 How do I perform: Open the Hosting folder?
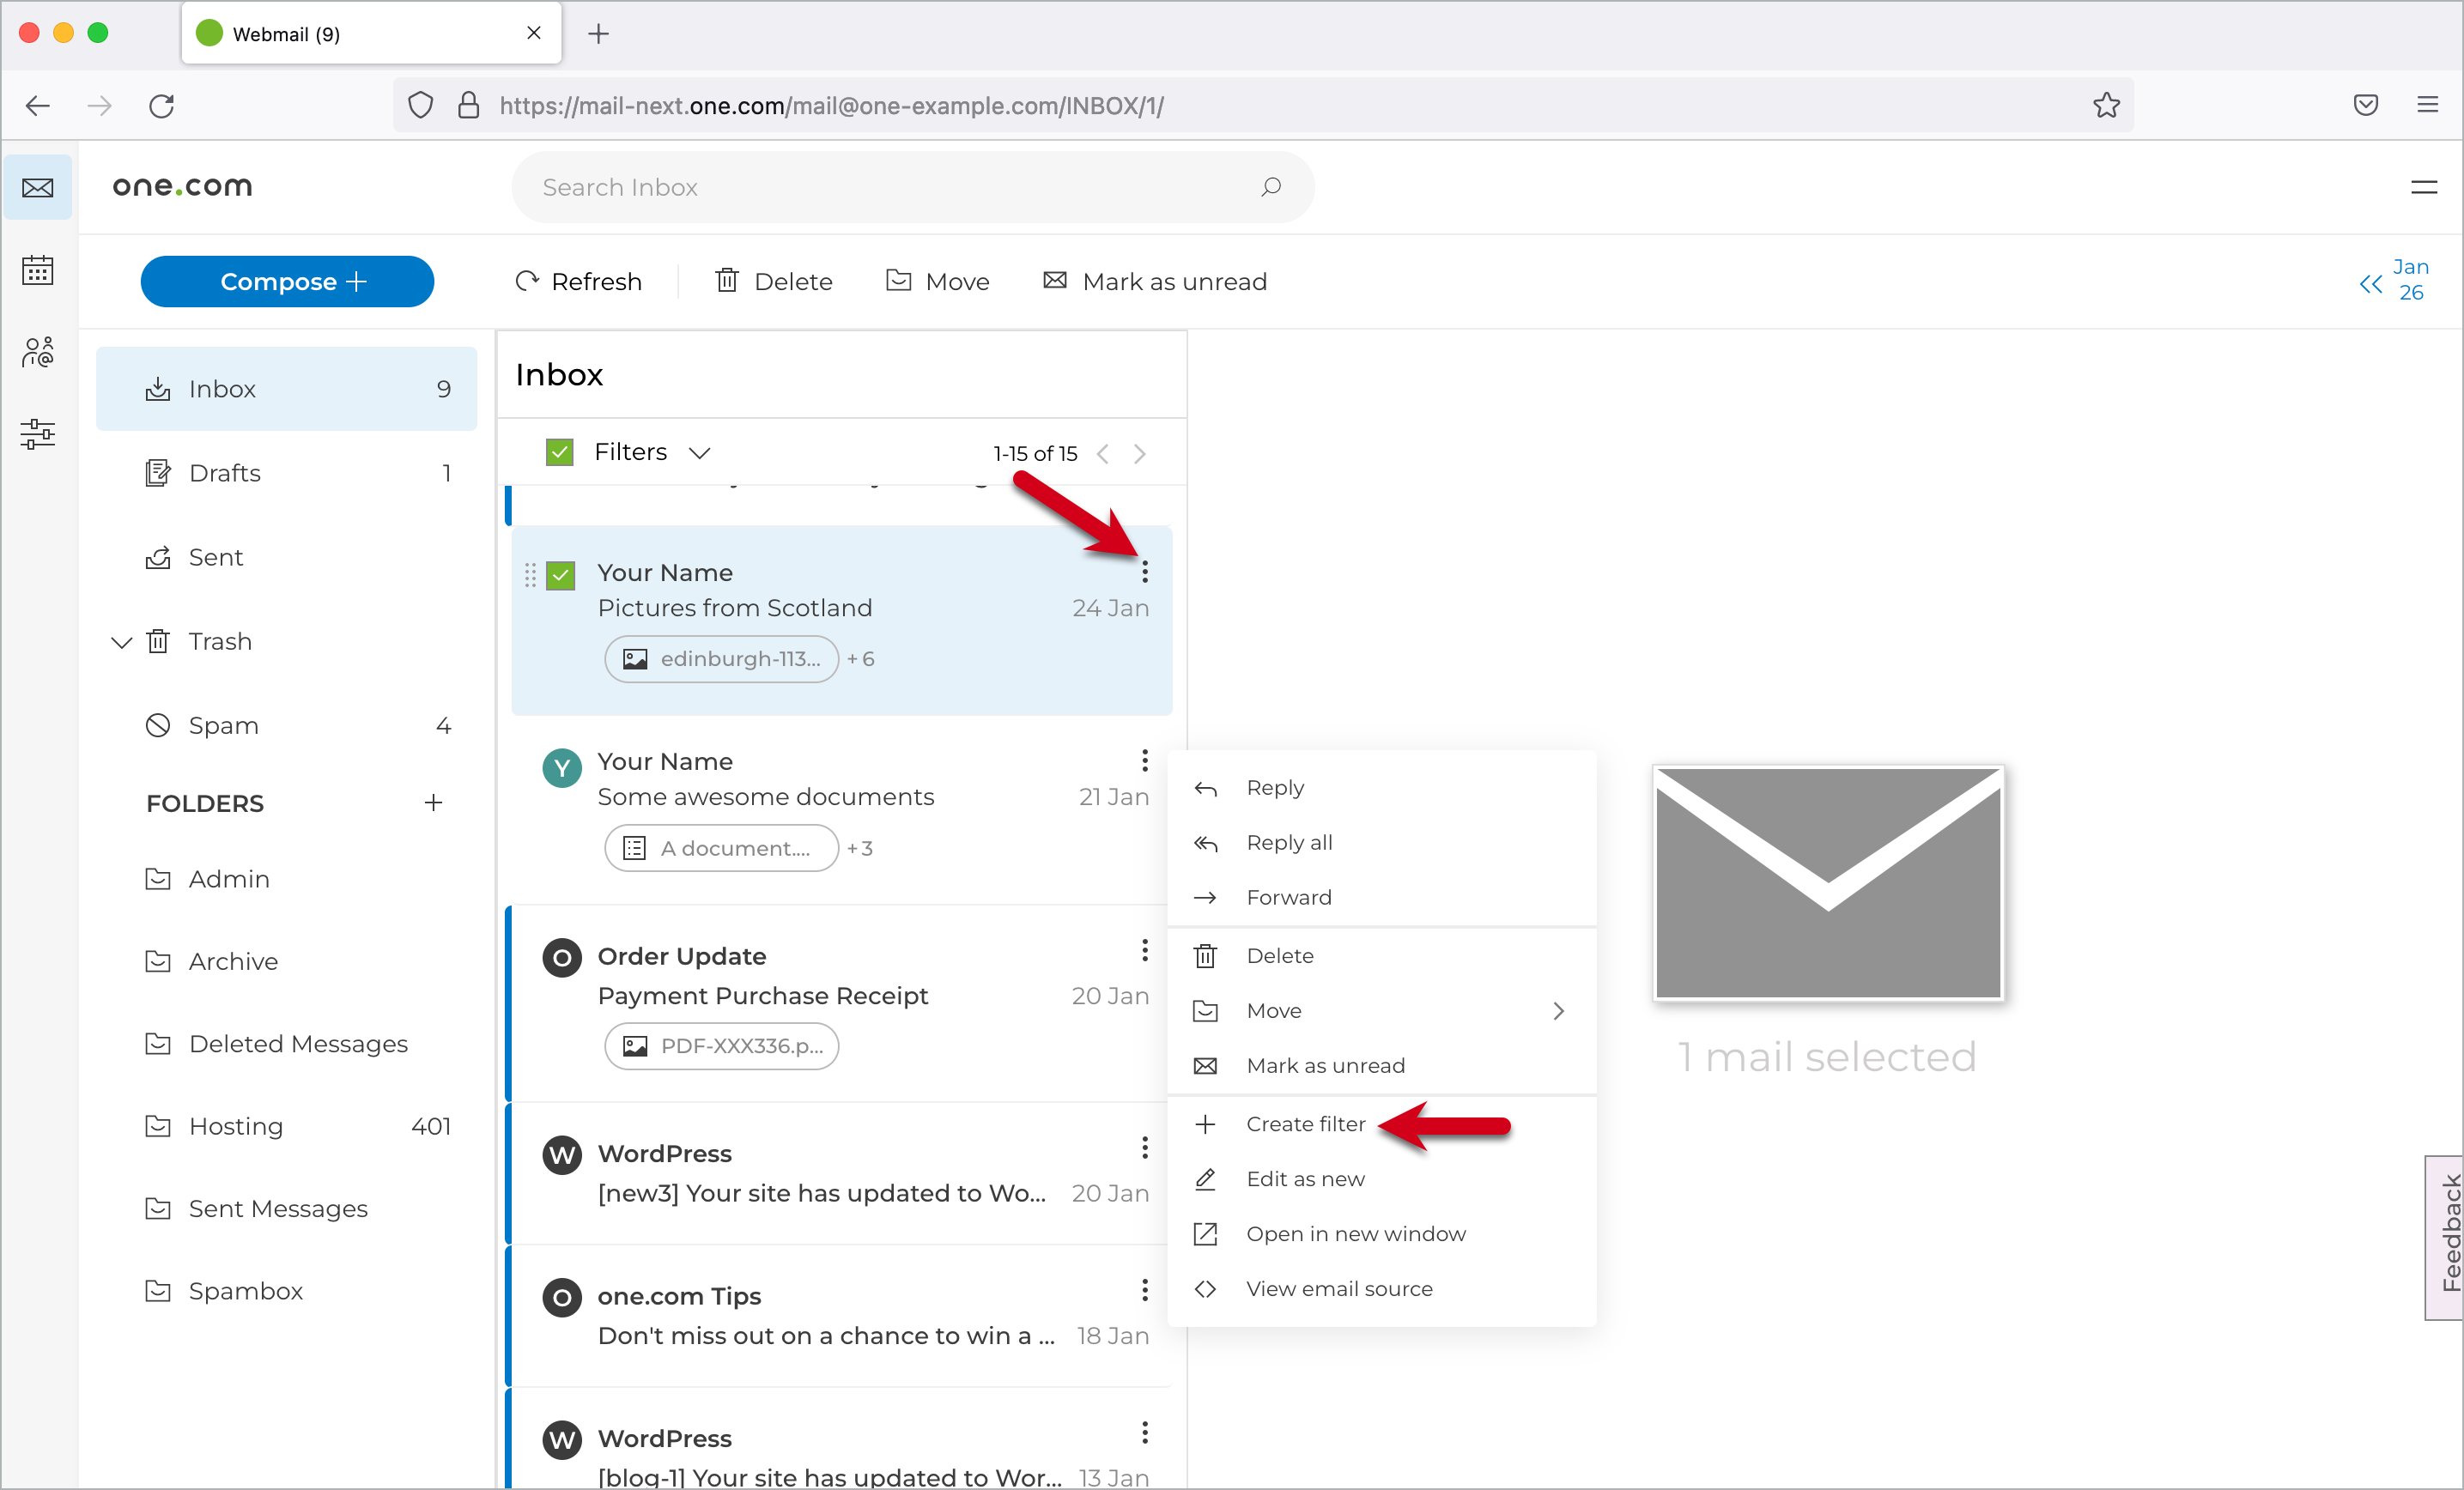[x=236, y=1126]
